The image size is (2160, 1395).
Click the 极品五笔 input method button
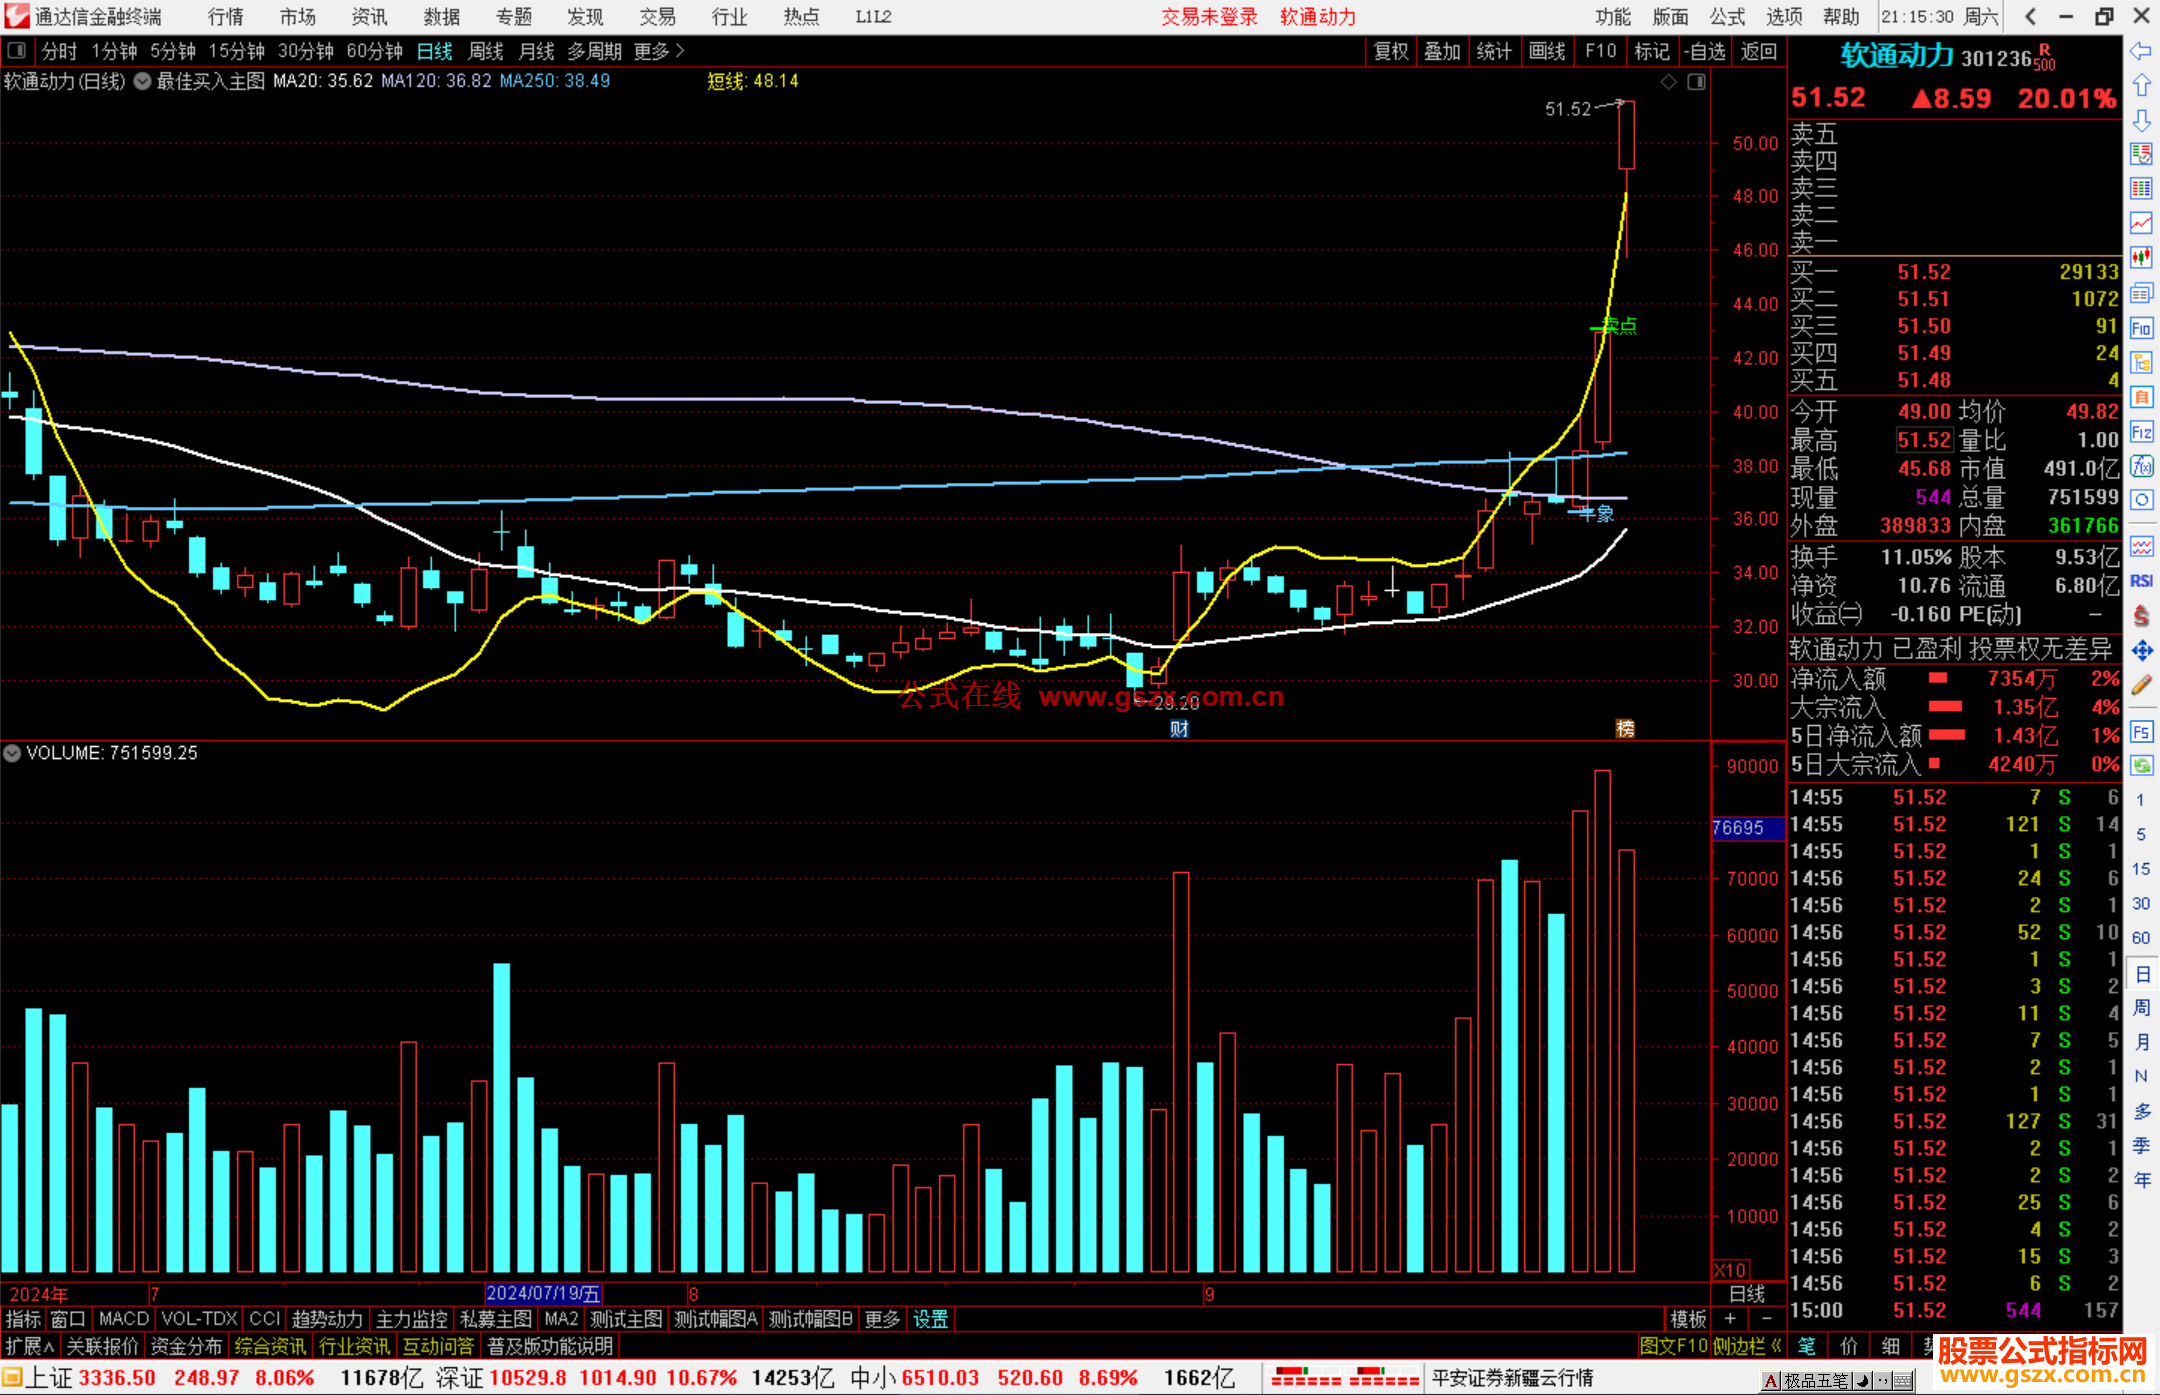(x=1816, y=1382)
